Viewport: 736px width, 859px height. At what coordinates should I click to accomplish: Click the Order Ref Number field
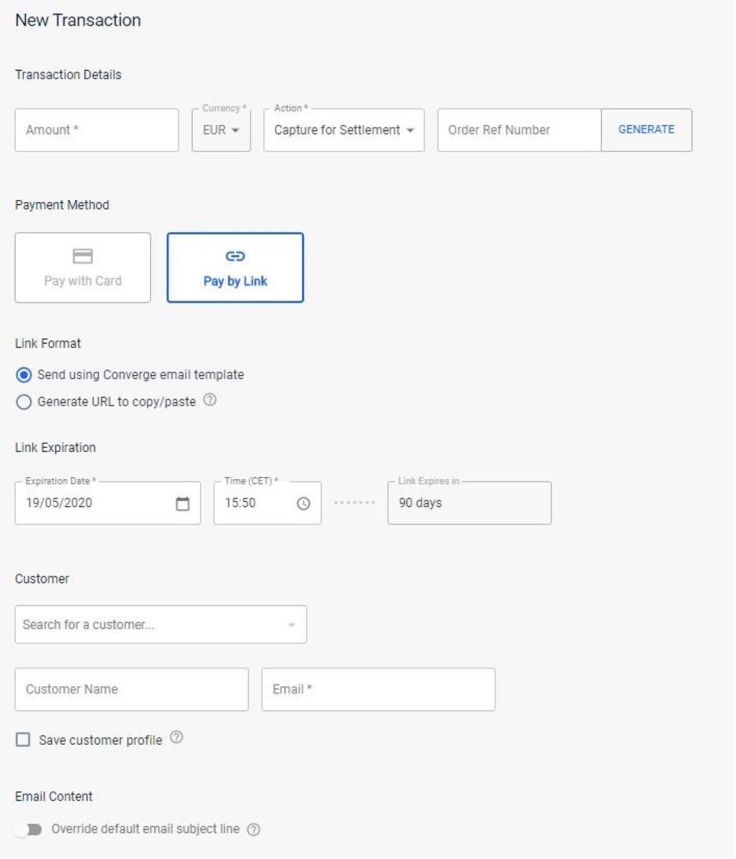[519, 130]
